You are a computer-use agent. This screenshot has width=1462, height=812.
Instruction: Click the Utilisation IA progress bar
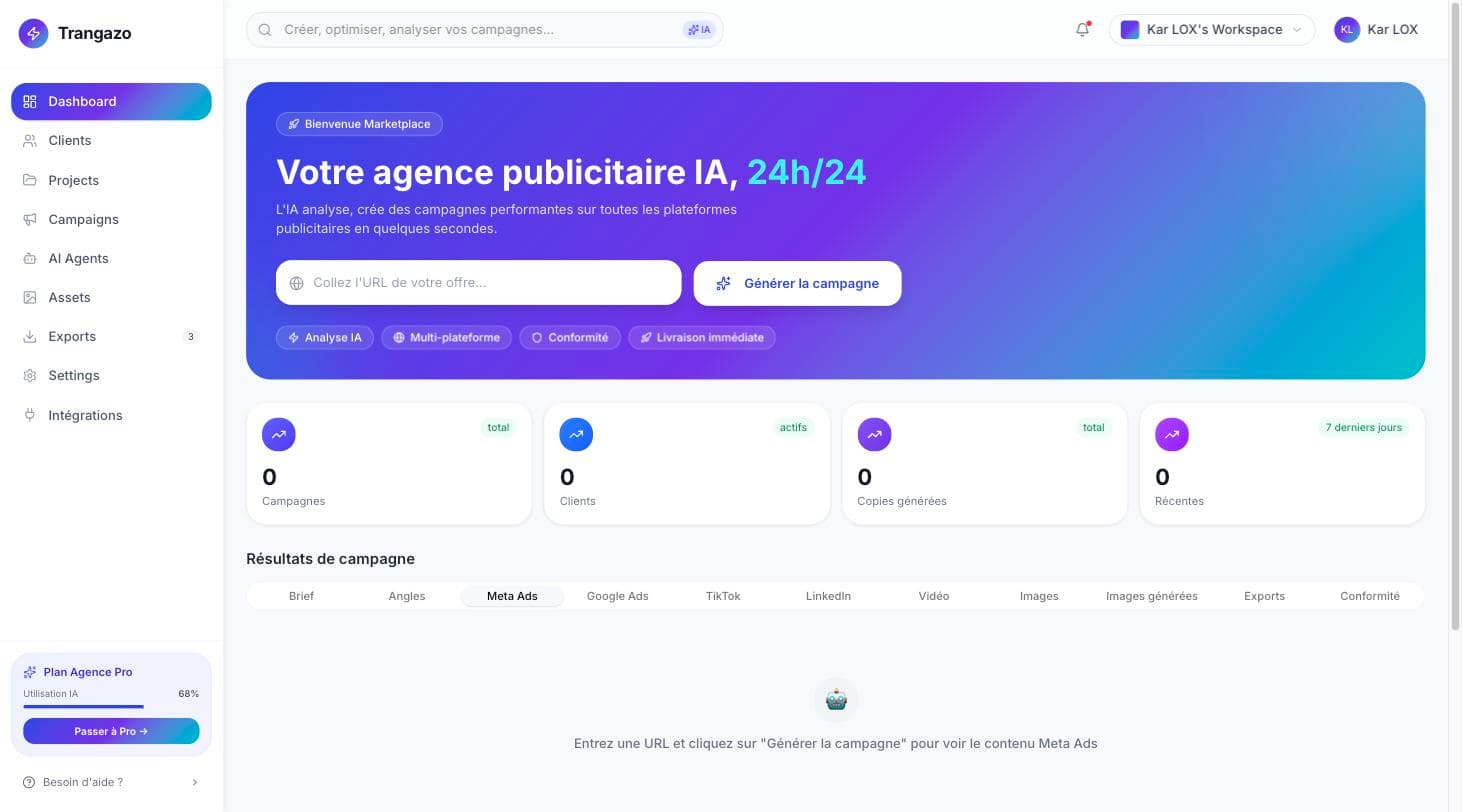pyautogui.click(x=111, y=707)
